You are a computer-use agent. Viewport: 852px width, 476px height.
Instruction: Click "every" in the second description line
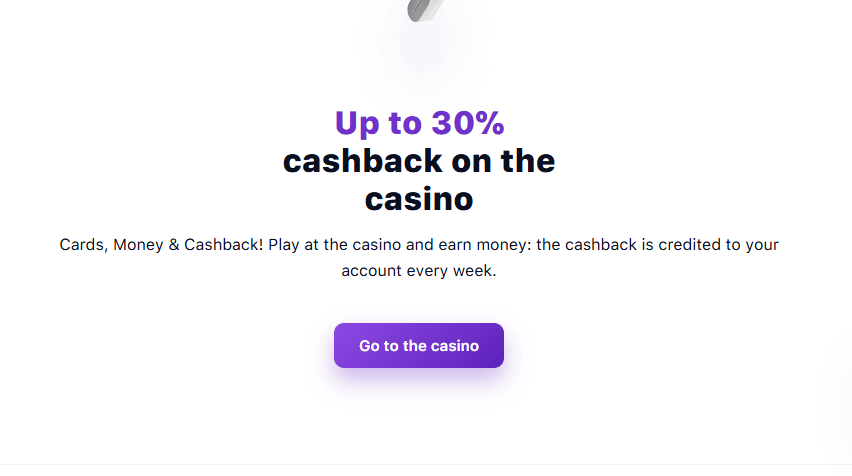click(427, 271)
